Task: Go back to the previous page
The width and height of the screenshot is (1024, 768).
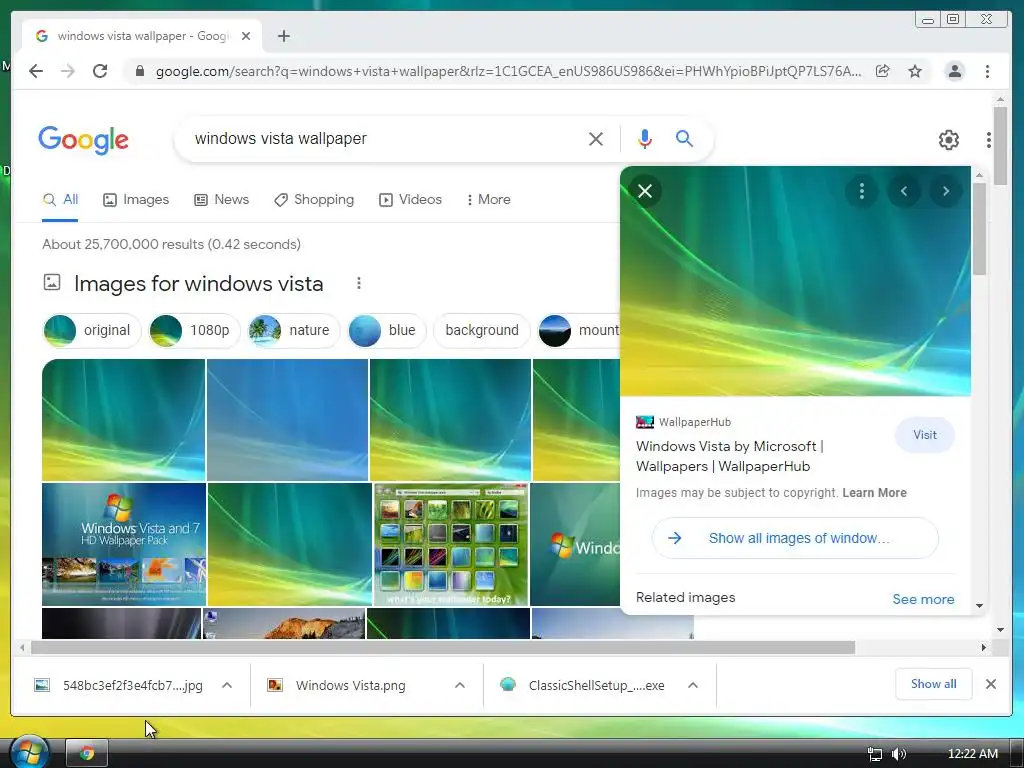Action: point(36,71)
